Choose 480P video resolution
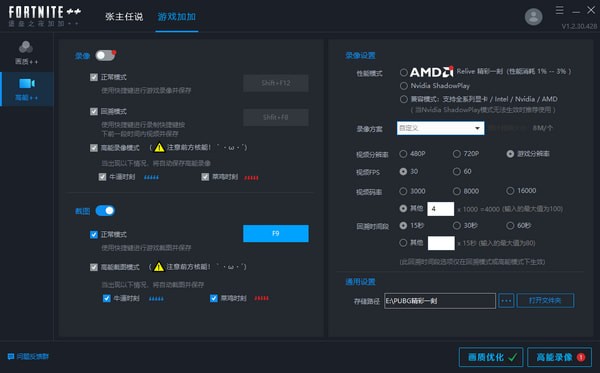 pyautogui.click(x=403, y=154)
